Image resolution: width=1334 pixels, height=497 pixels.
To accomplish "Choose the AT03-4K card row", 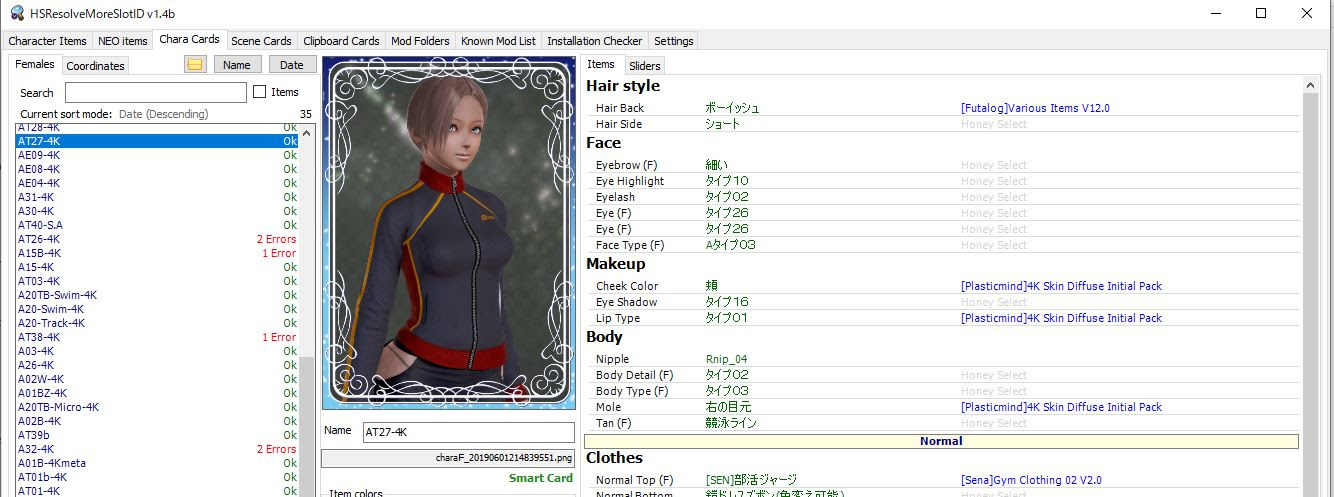I will click(x=158, y=281).
